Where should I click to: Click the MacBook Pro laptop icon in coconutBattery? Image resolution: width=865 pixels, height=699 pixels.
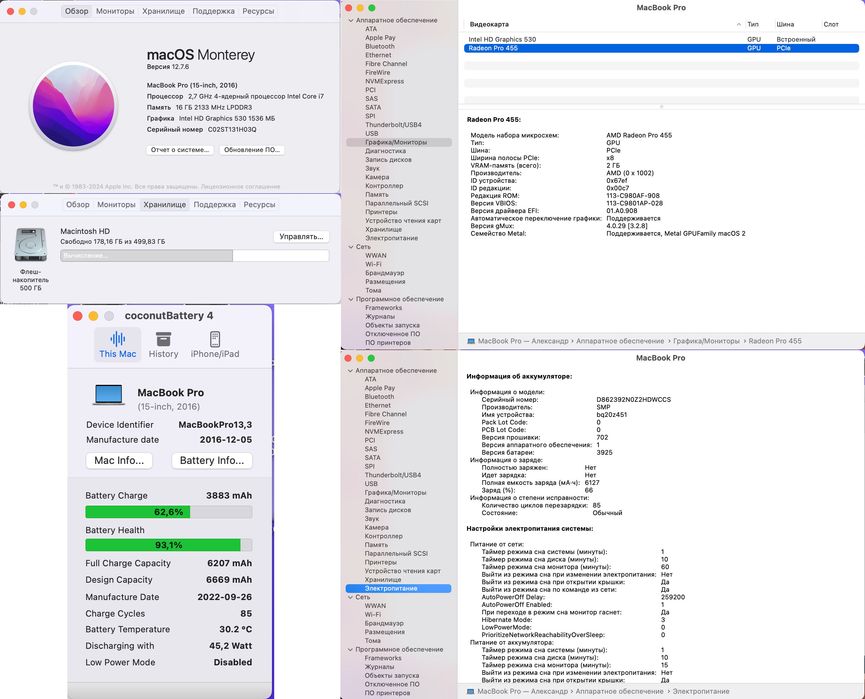pyautogui.click(x=109, y=394)
